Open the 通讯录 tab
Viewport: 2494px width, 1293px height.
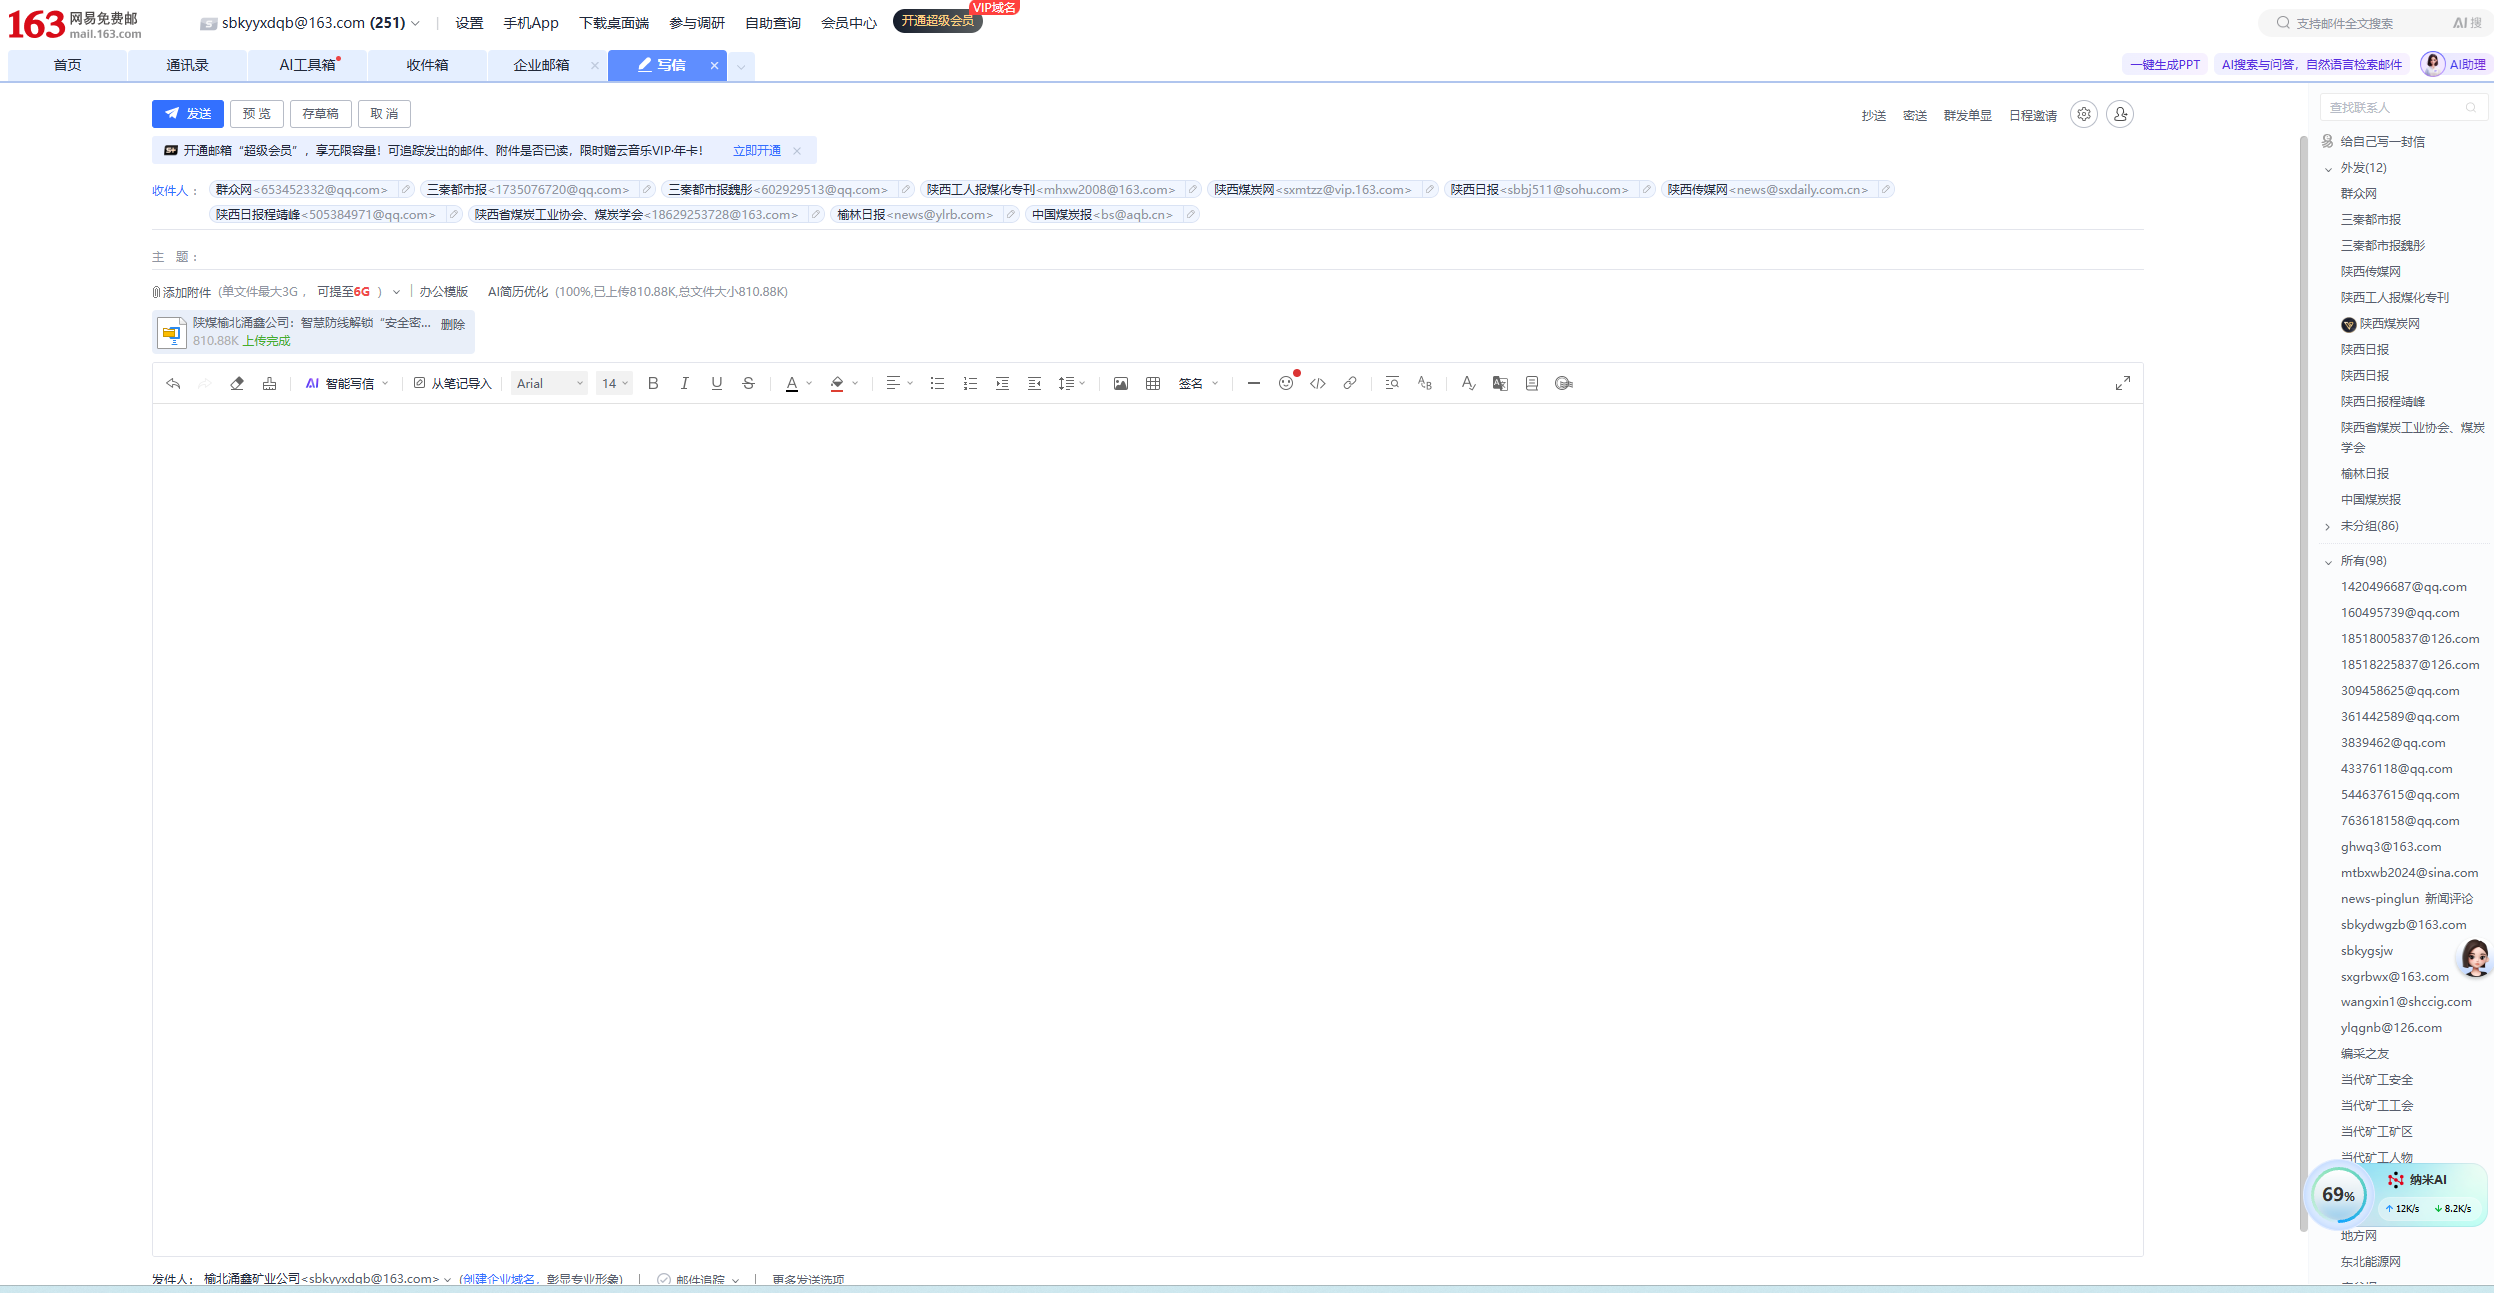(x=187, y=66)
